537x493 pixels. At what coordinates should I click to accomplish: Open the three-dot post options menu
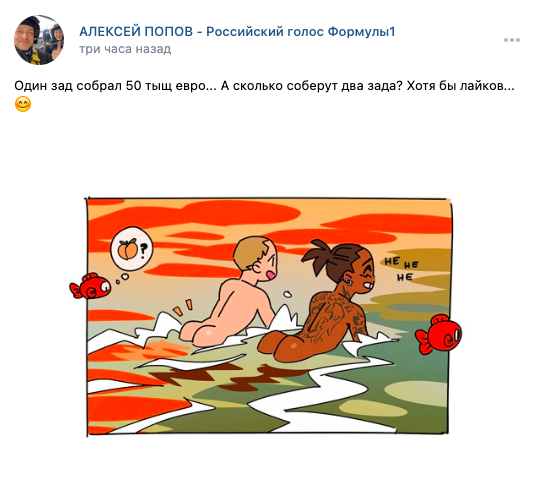[512, 40]
